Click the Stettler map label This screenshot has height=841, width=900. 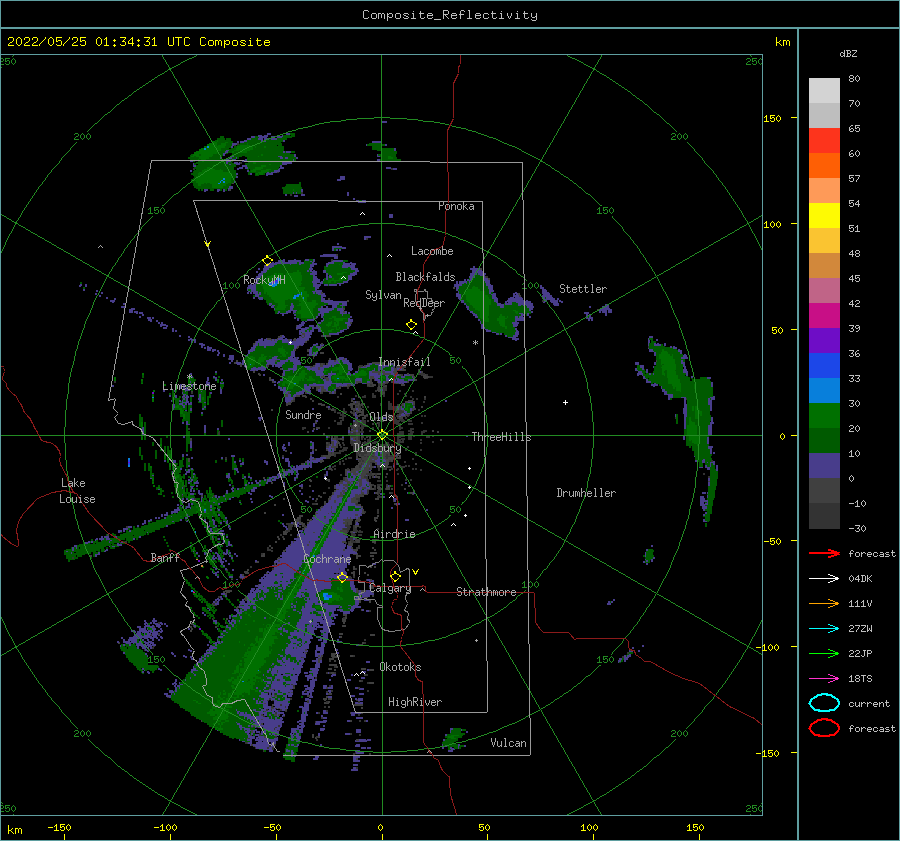[583, 289]
